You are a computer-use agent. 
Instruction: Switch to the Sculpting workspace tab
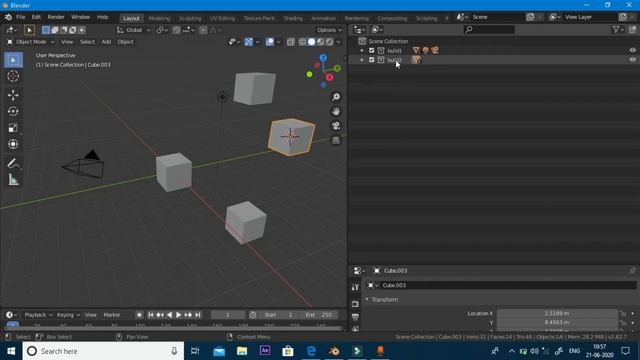point(190,18)
